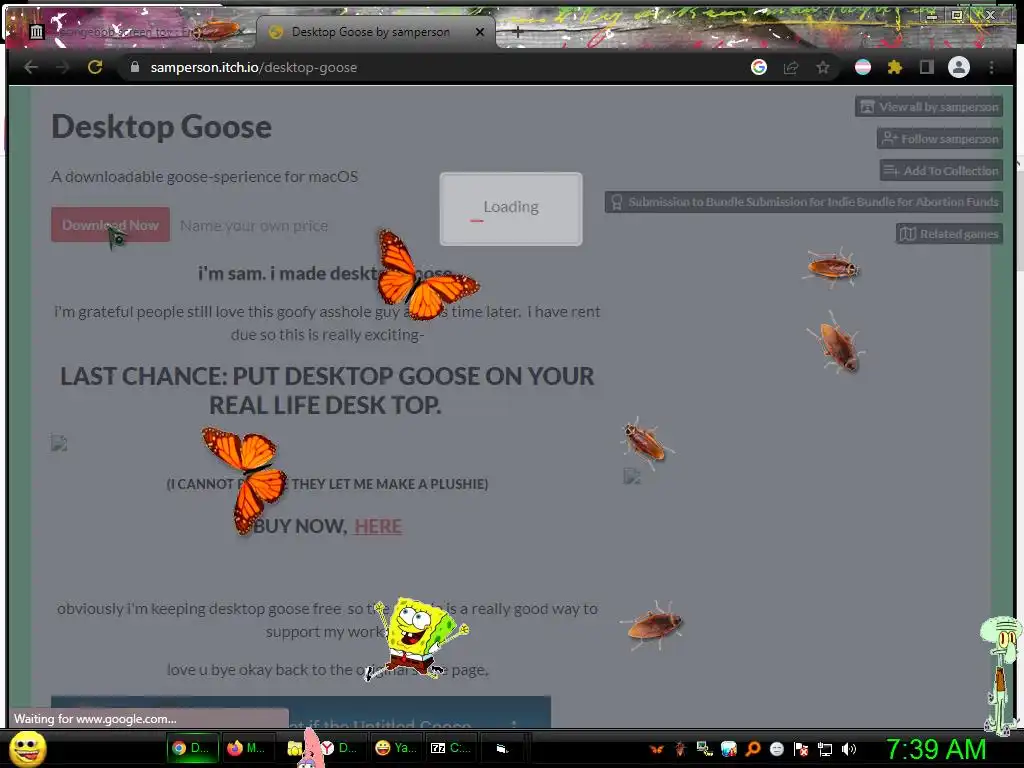1024x768 pixels.
Task: Click the striped round extension icon
Action: point(863,67)
